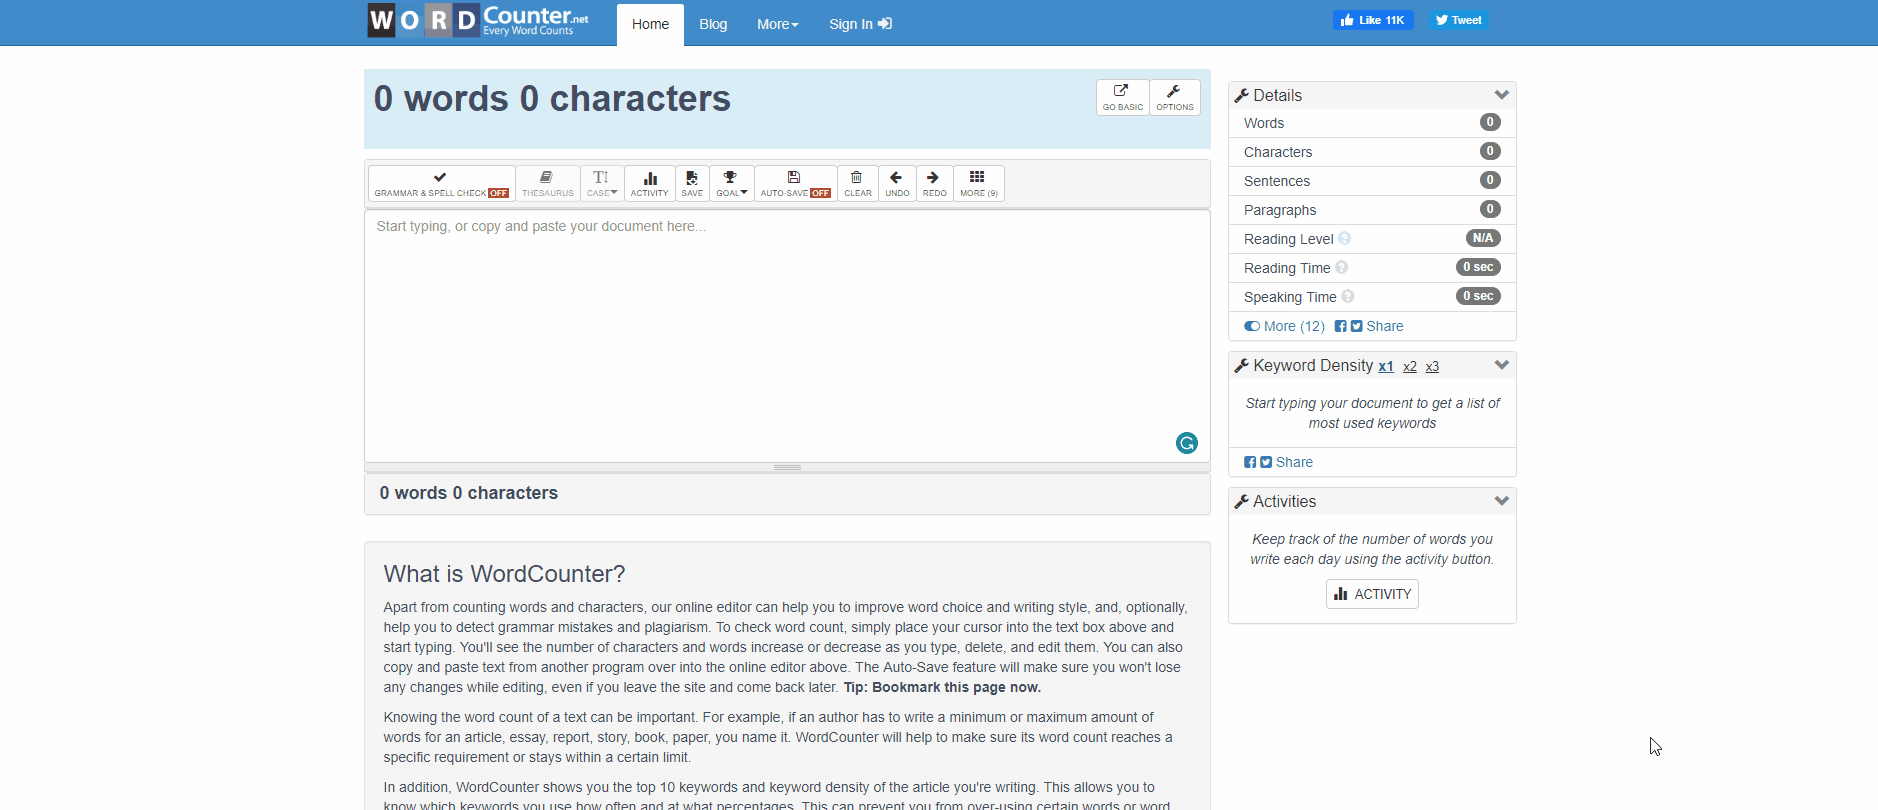
Task: Click into the document text area
Action: (787, 336)
